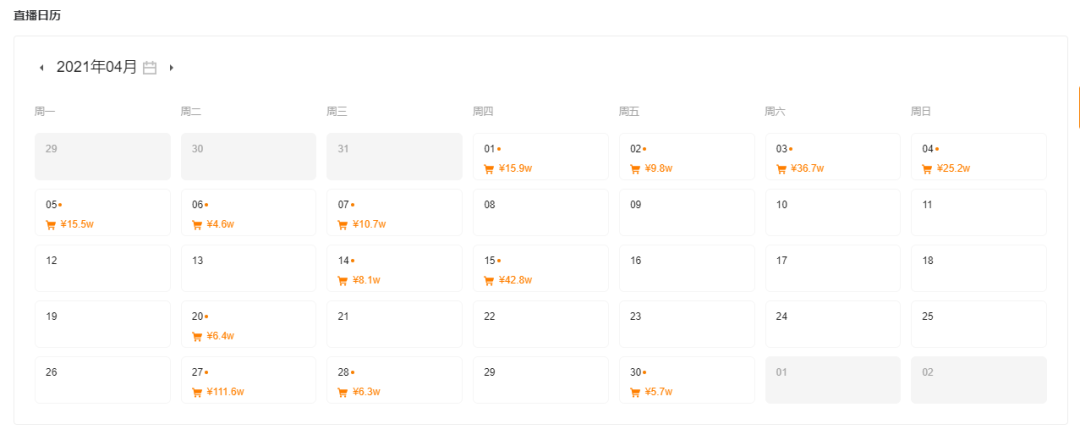
Task: Click the cart icon on April 15
Action: [489, 280]
